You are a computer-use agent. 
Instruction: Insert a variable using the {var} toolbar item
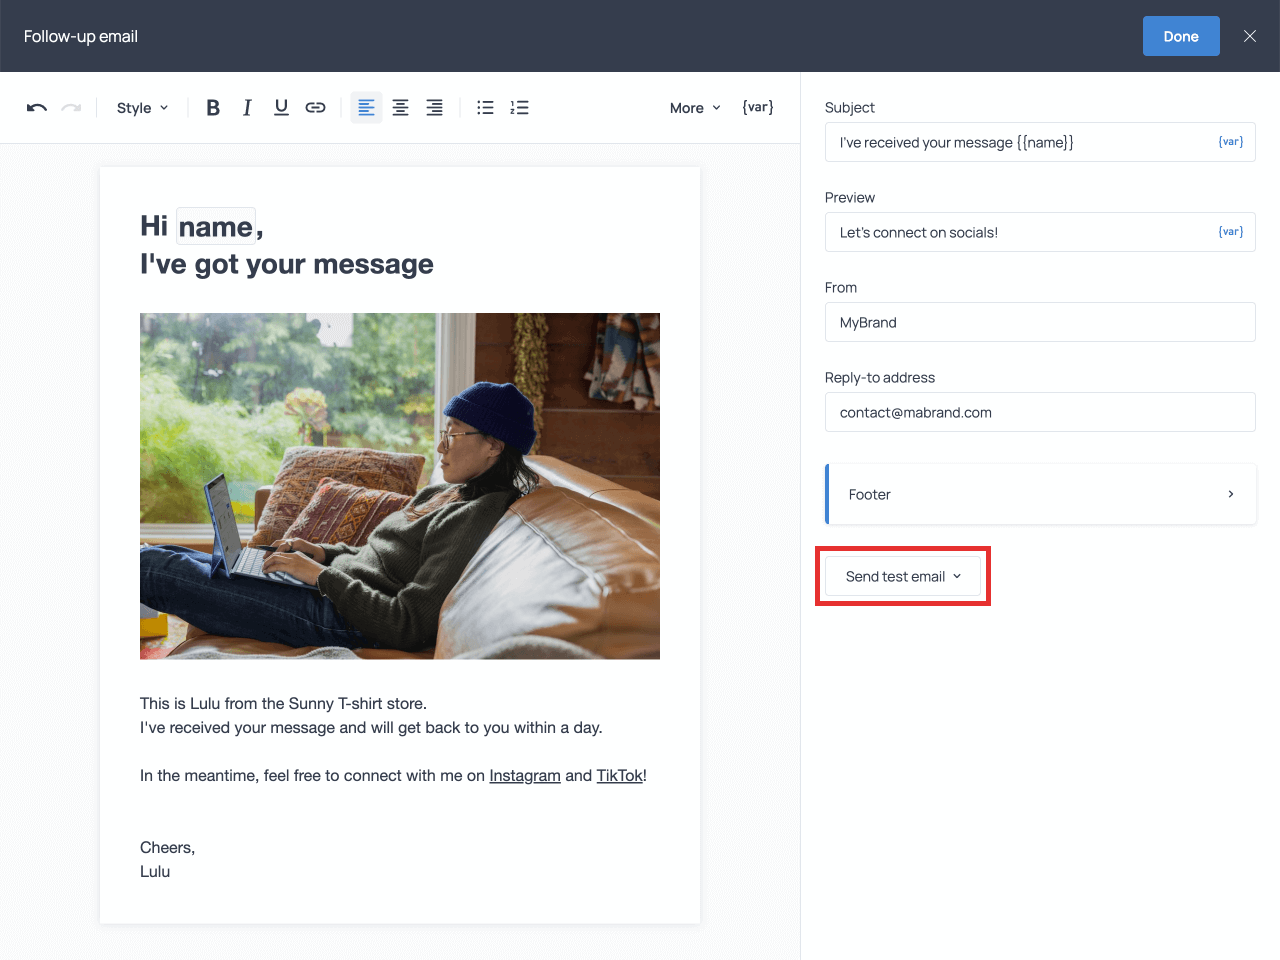click(757, 107)
